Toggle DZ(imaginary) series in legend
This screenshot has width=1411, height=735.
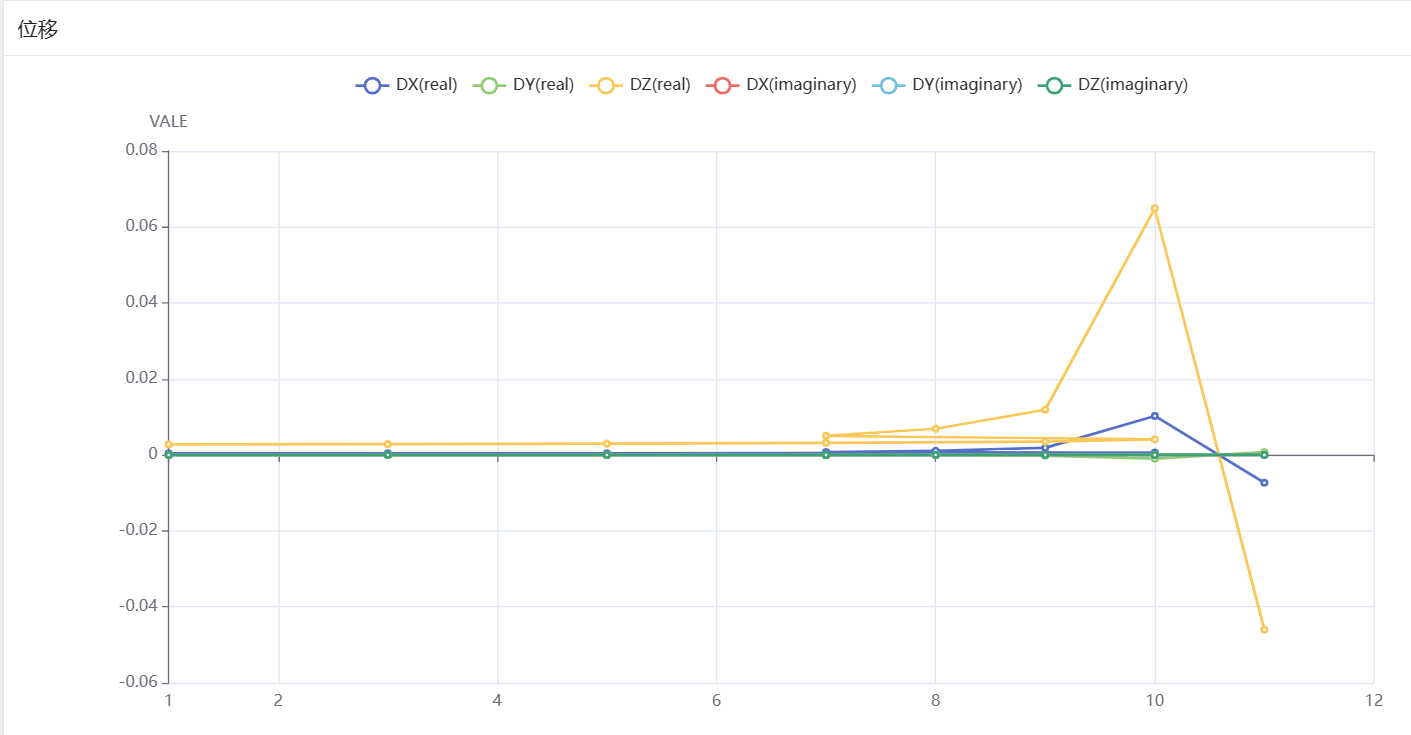point(1113,85)
